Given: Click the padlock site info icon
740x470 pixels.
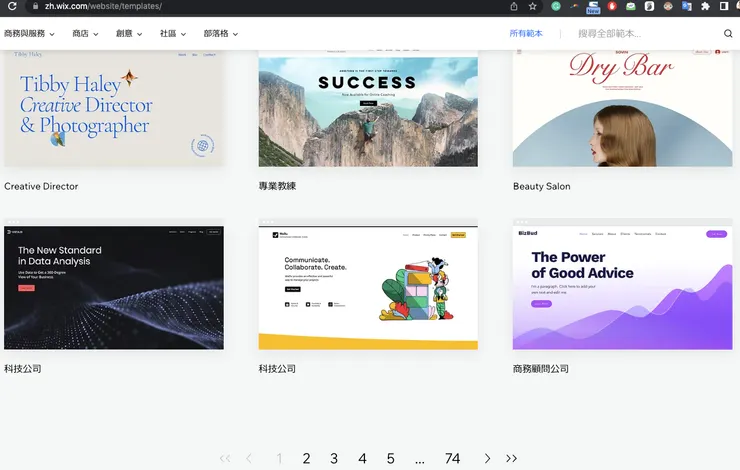Looking at the screenshot, I should (x=35, y=6).
